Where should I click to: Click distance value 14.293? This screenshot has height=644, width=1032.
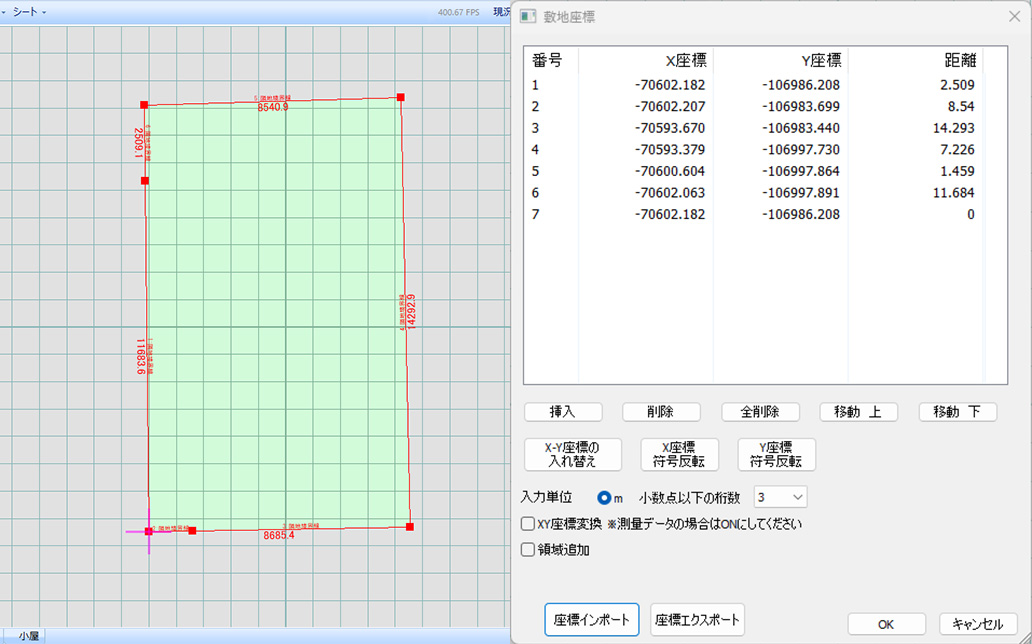(954, 128)
